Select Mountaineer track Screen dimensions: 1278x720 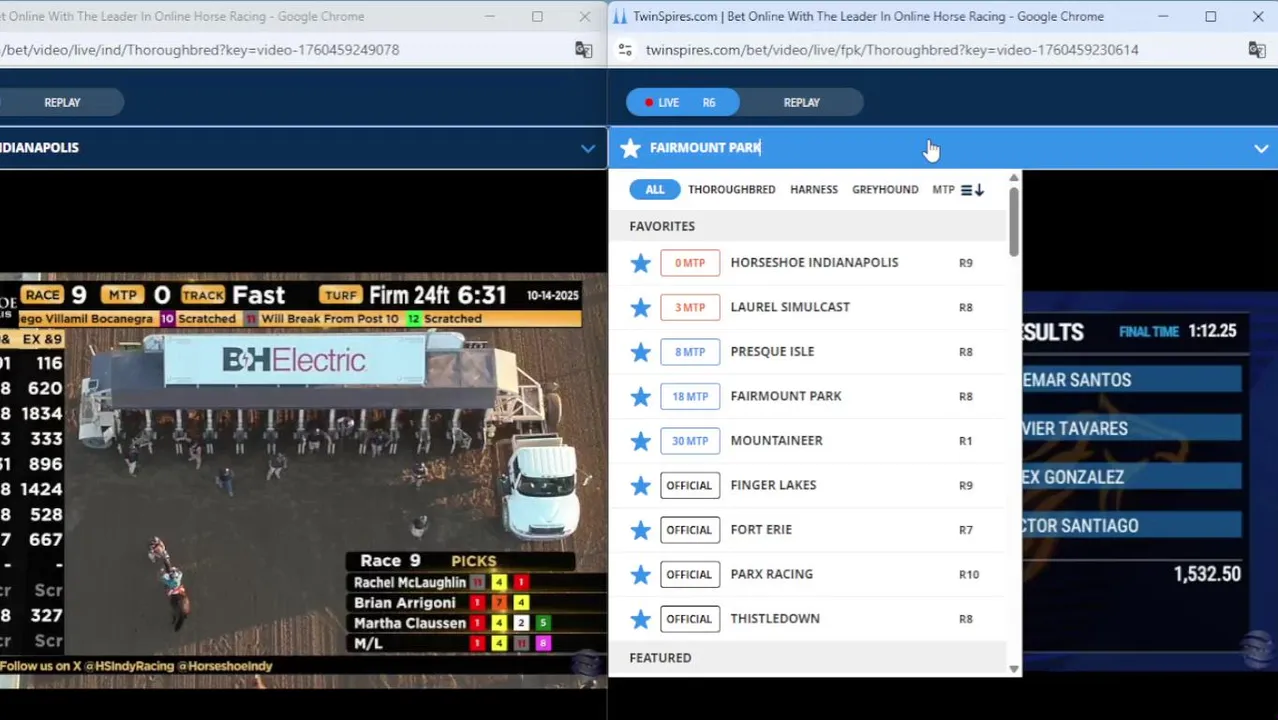pyautogui.click(x=776, y=440)
